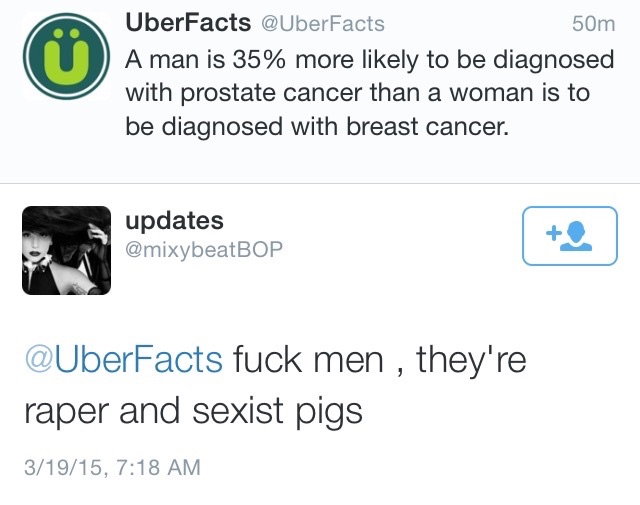Tap the 'breast cancer' last line of the tweet
The image size is (640, 505).
317,126
